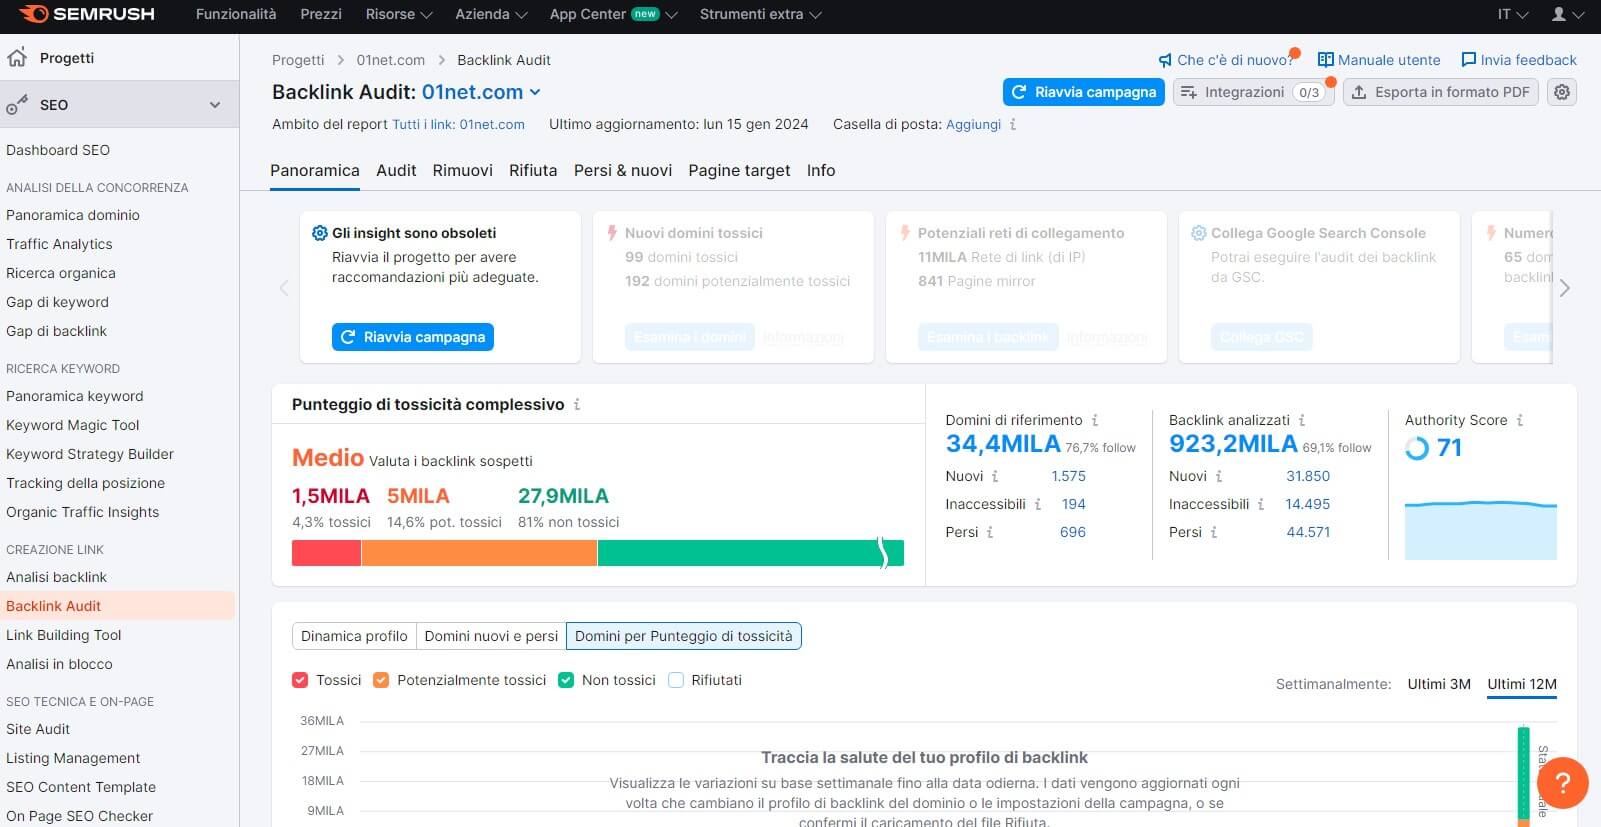Image resolution: width=1601 pixels, height=827 pixels.
Task: Click the orange potentially toxic bar segment
Action: pos(479,553)
